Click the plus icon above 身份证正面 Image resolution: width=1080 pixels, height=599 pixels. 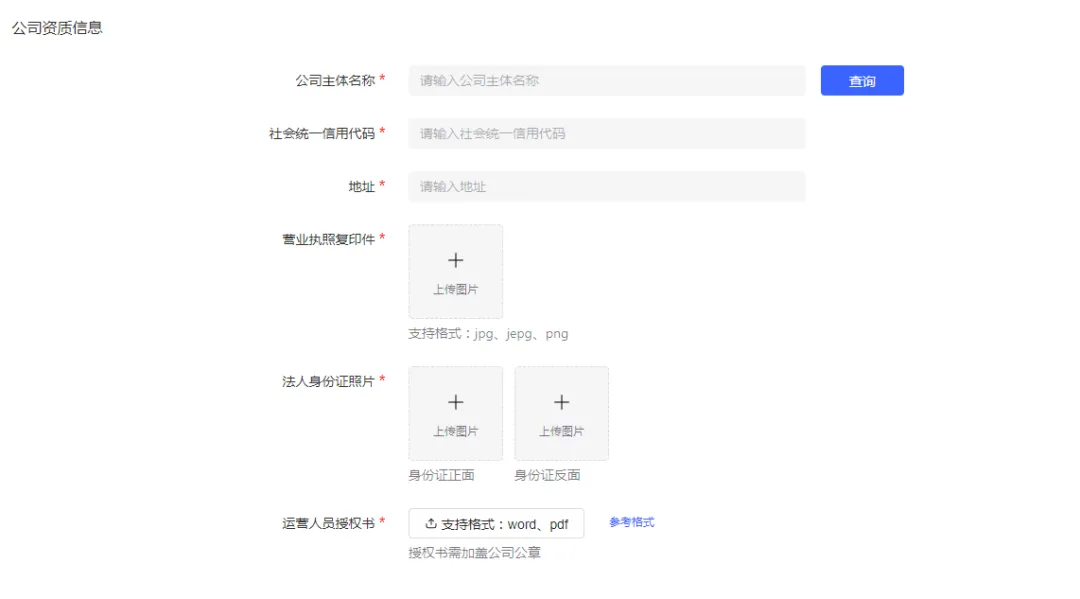[455, 403]
